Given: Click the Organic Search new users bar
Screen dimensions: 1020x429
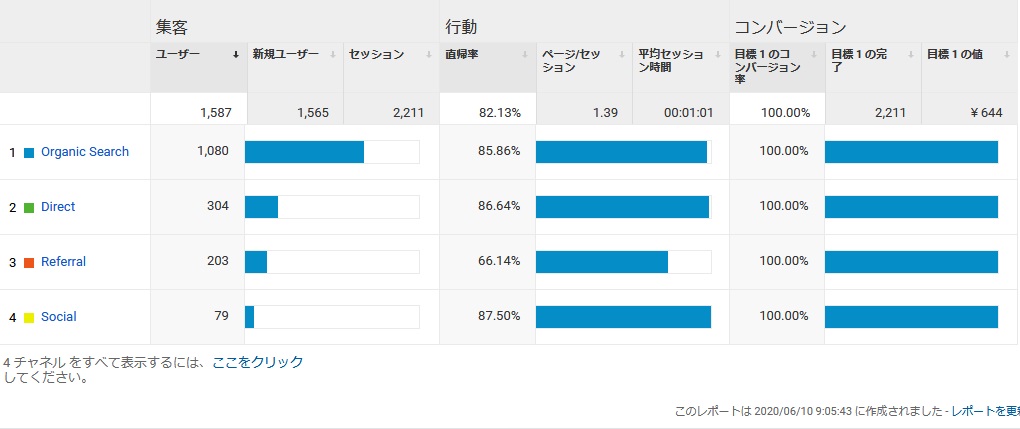Looking at the screenshot, I should [x=332, y=152].
